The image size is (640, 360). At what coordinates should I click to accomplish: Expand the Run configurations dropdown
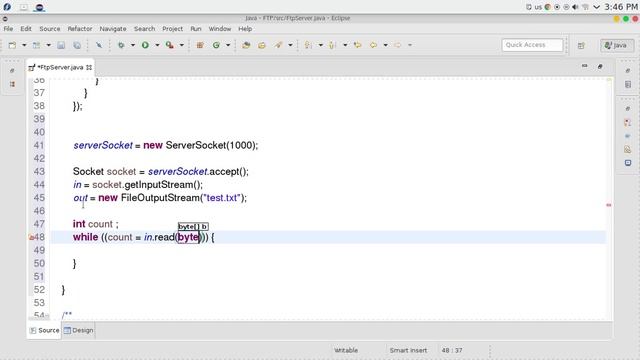pos(157,45)
